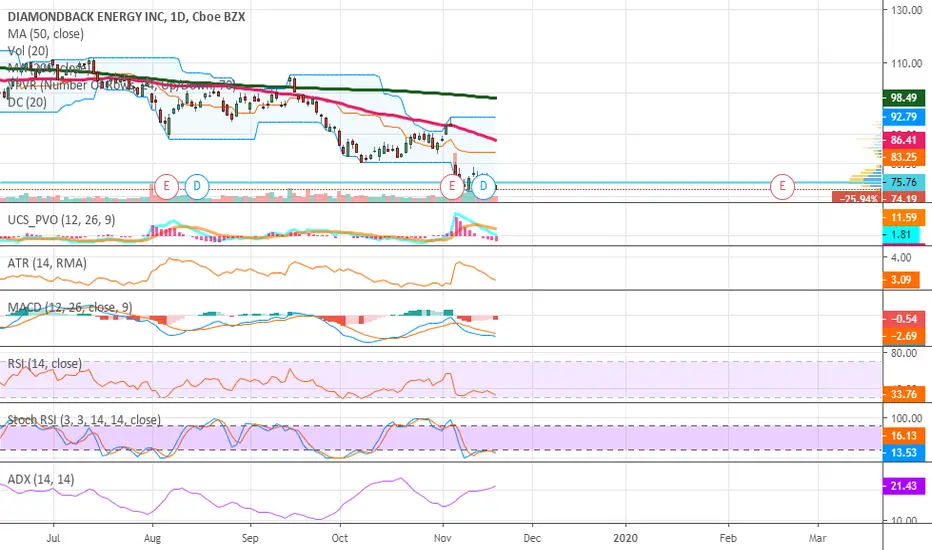Click the RSI (14, close) indicator label
The width and height of the screenshot is (932, 550).
[45, 363]
